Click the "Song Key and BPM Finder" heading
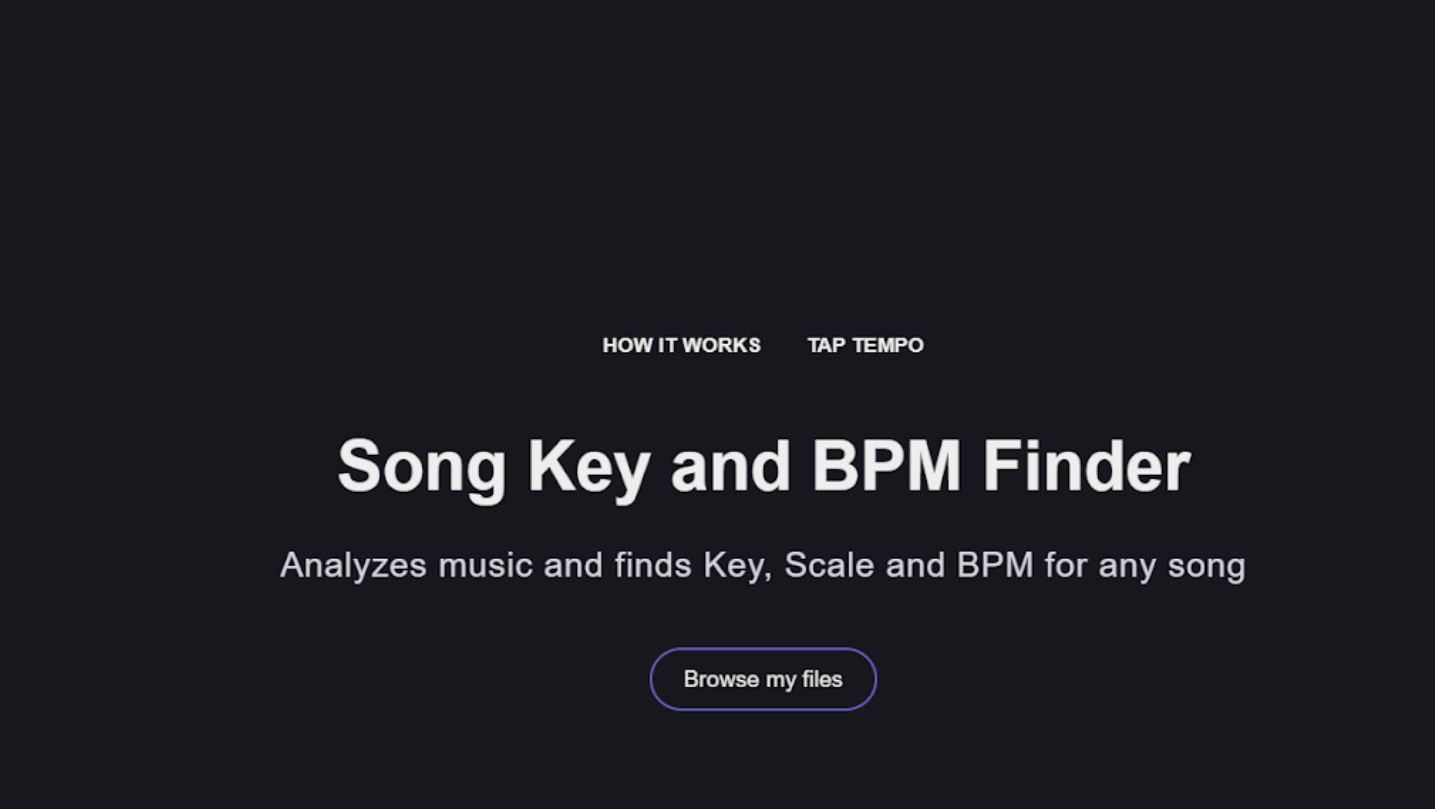 pos(763,463)
